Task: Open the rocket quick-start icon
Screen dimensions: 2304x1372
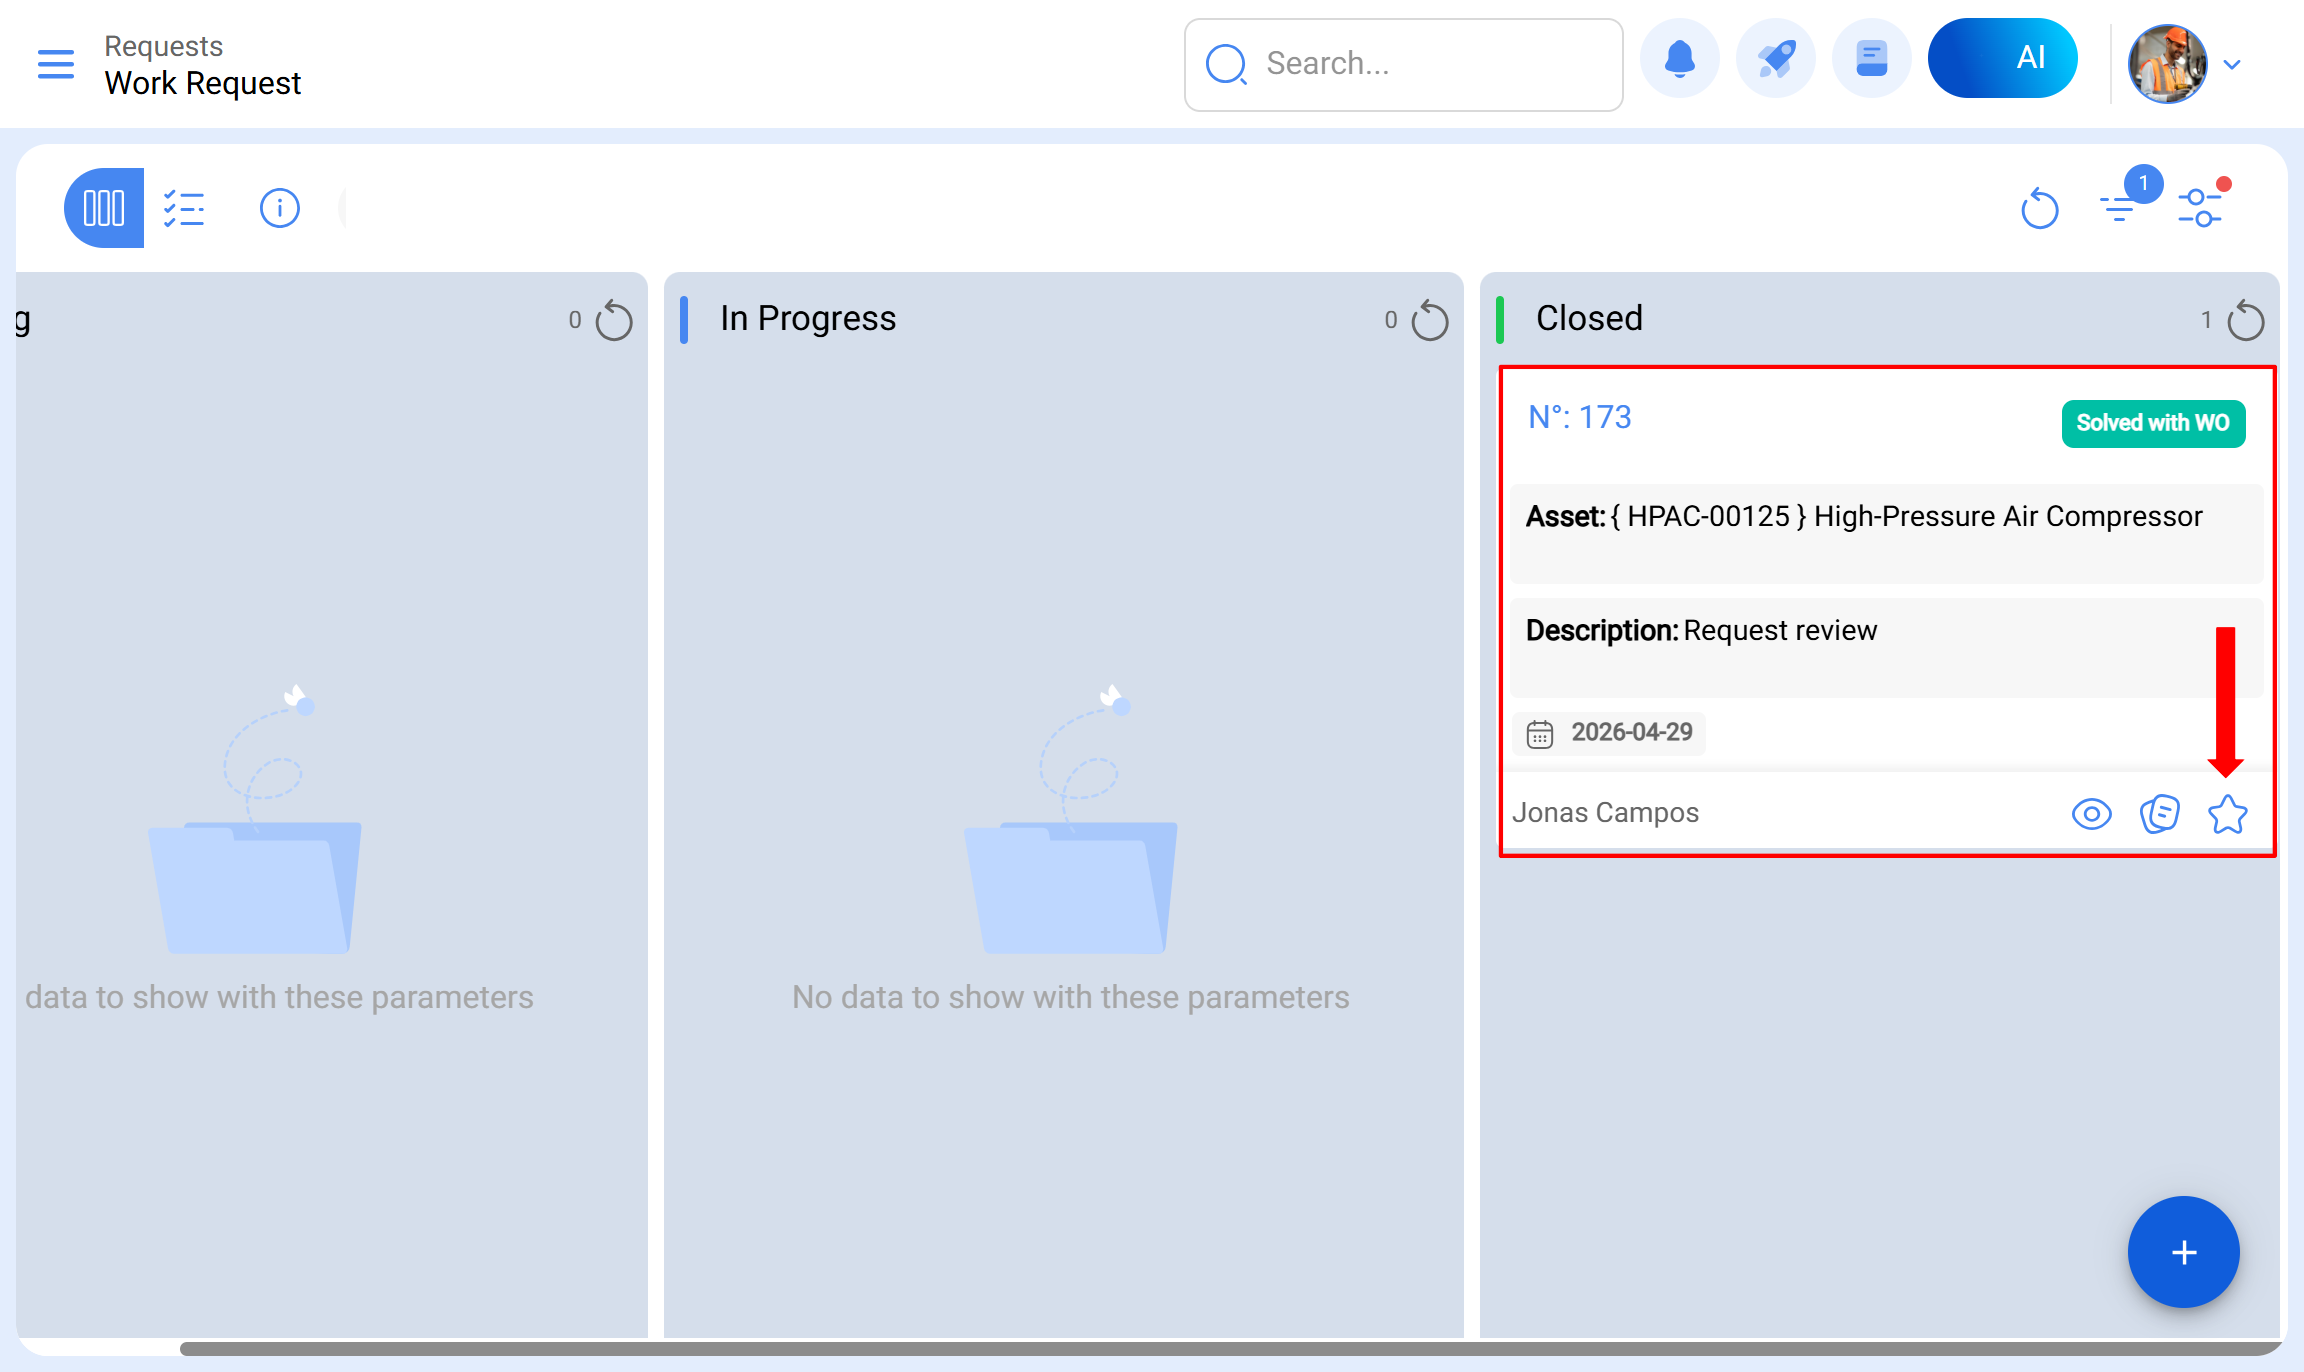Action: pos(1776,60)
